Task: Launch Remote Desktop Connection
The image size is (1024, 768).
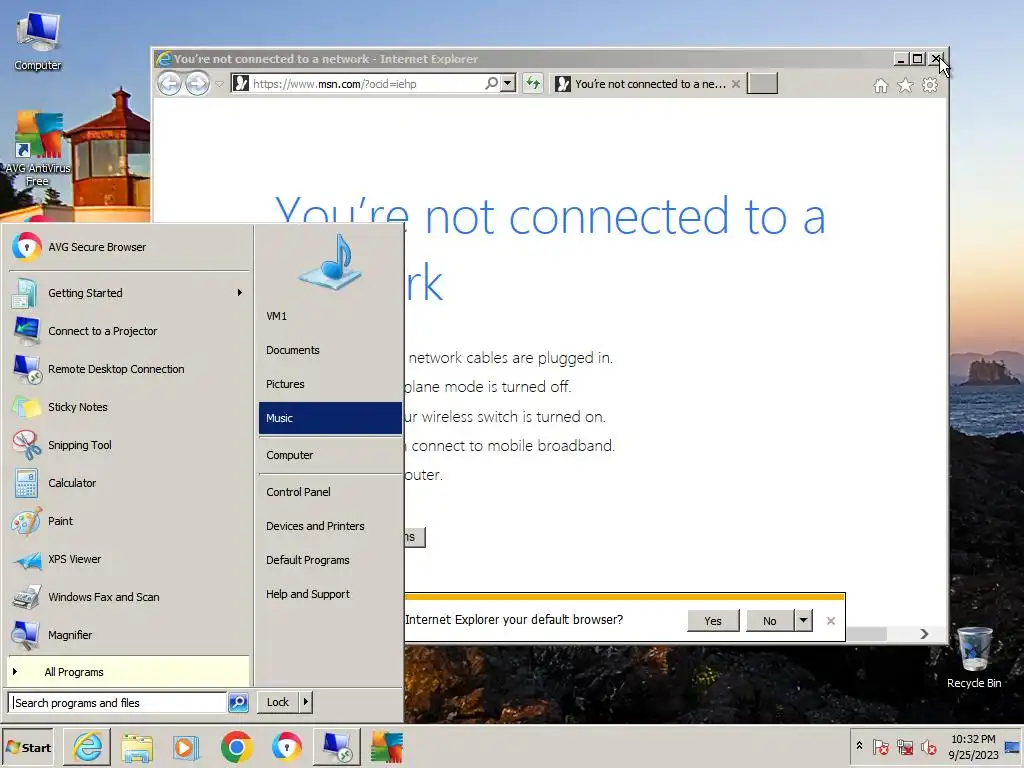Action: click(129, 369)
